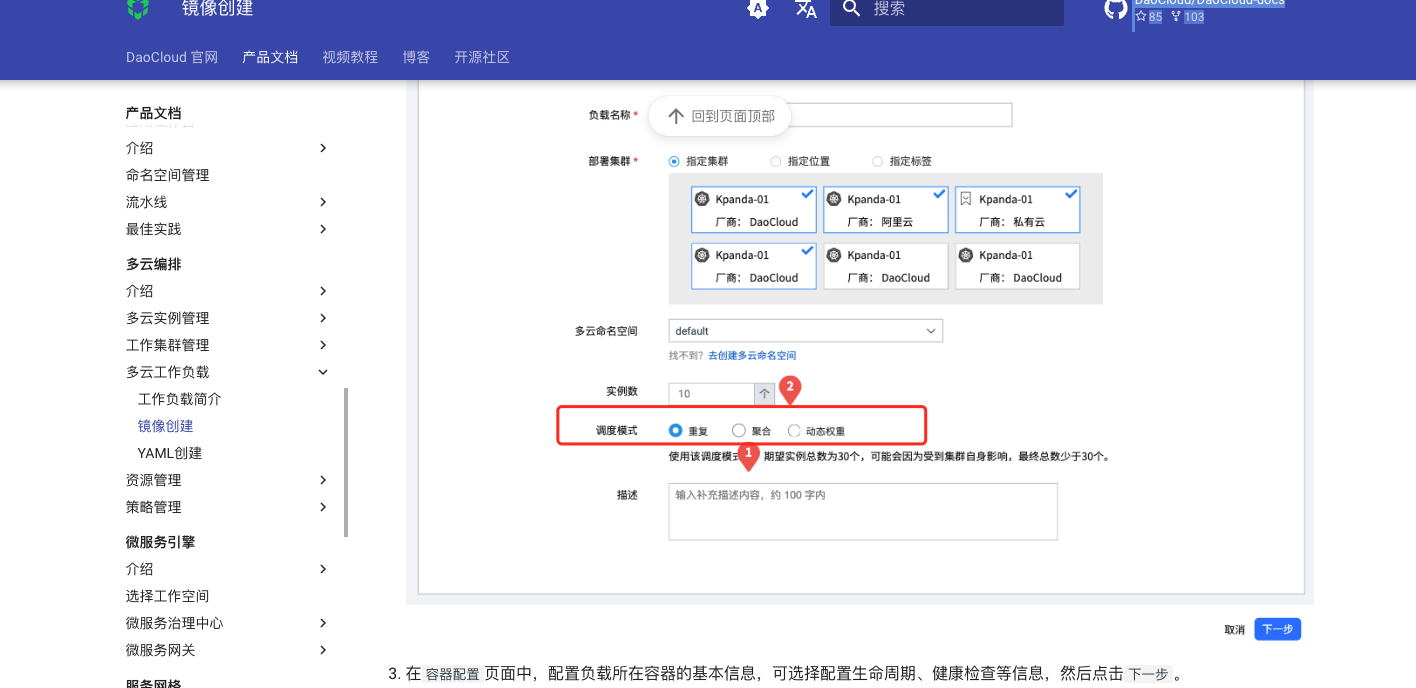1416x688 pixels.
Task: Select the 动态权重 scheduling mode radio
Action: 794,430
